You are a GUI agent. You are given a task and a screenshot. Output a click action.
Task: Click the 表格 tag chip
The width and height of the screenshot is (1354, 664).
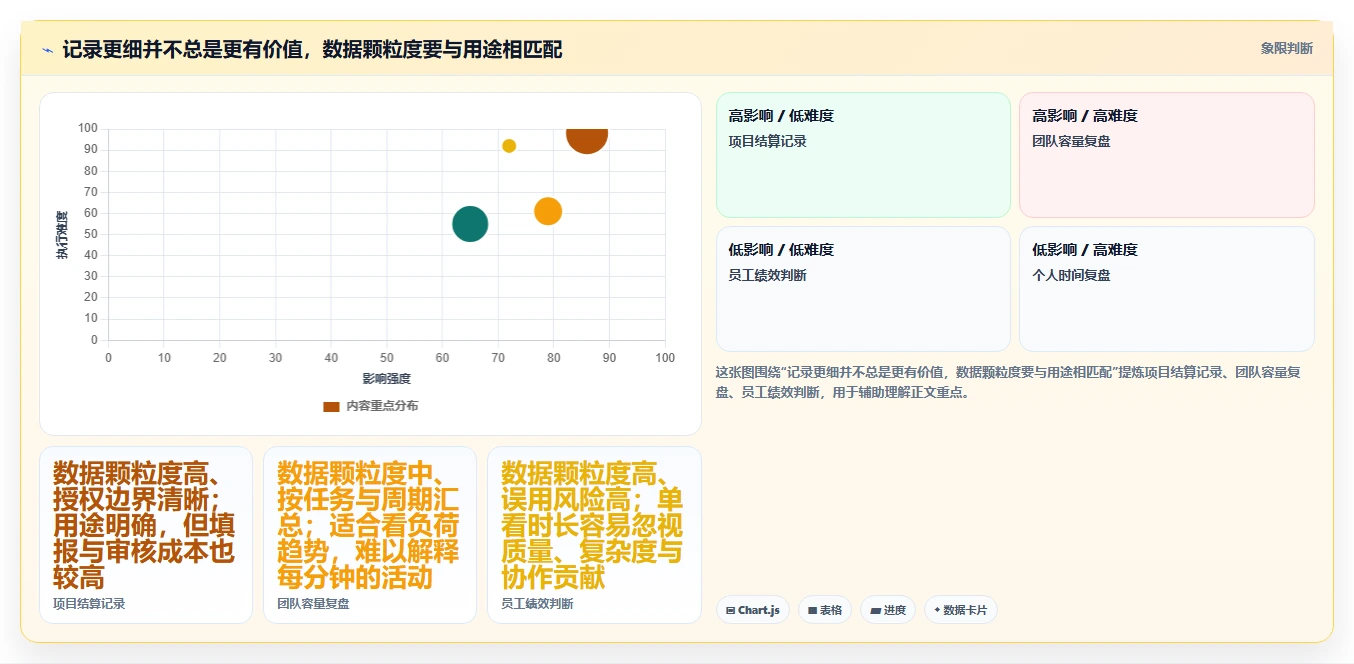825,610
